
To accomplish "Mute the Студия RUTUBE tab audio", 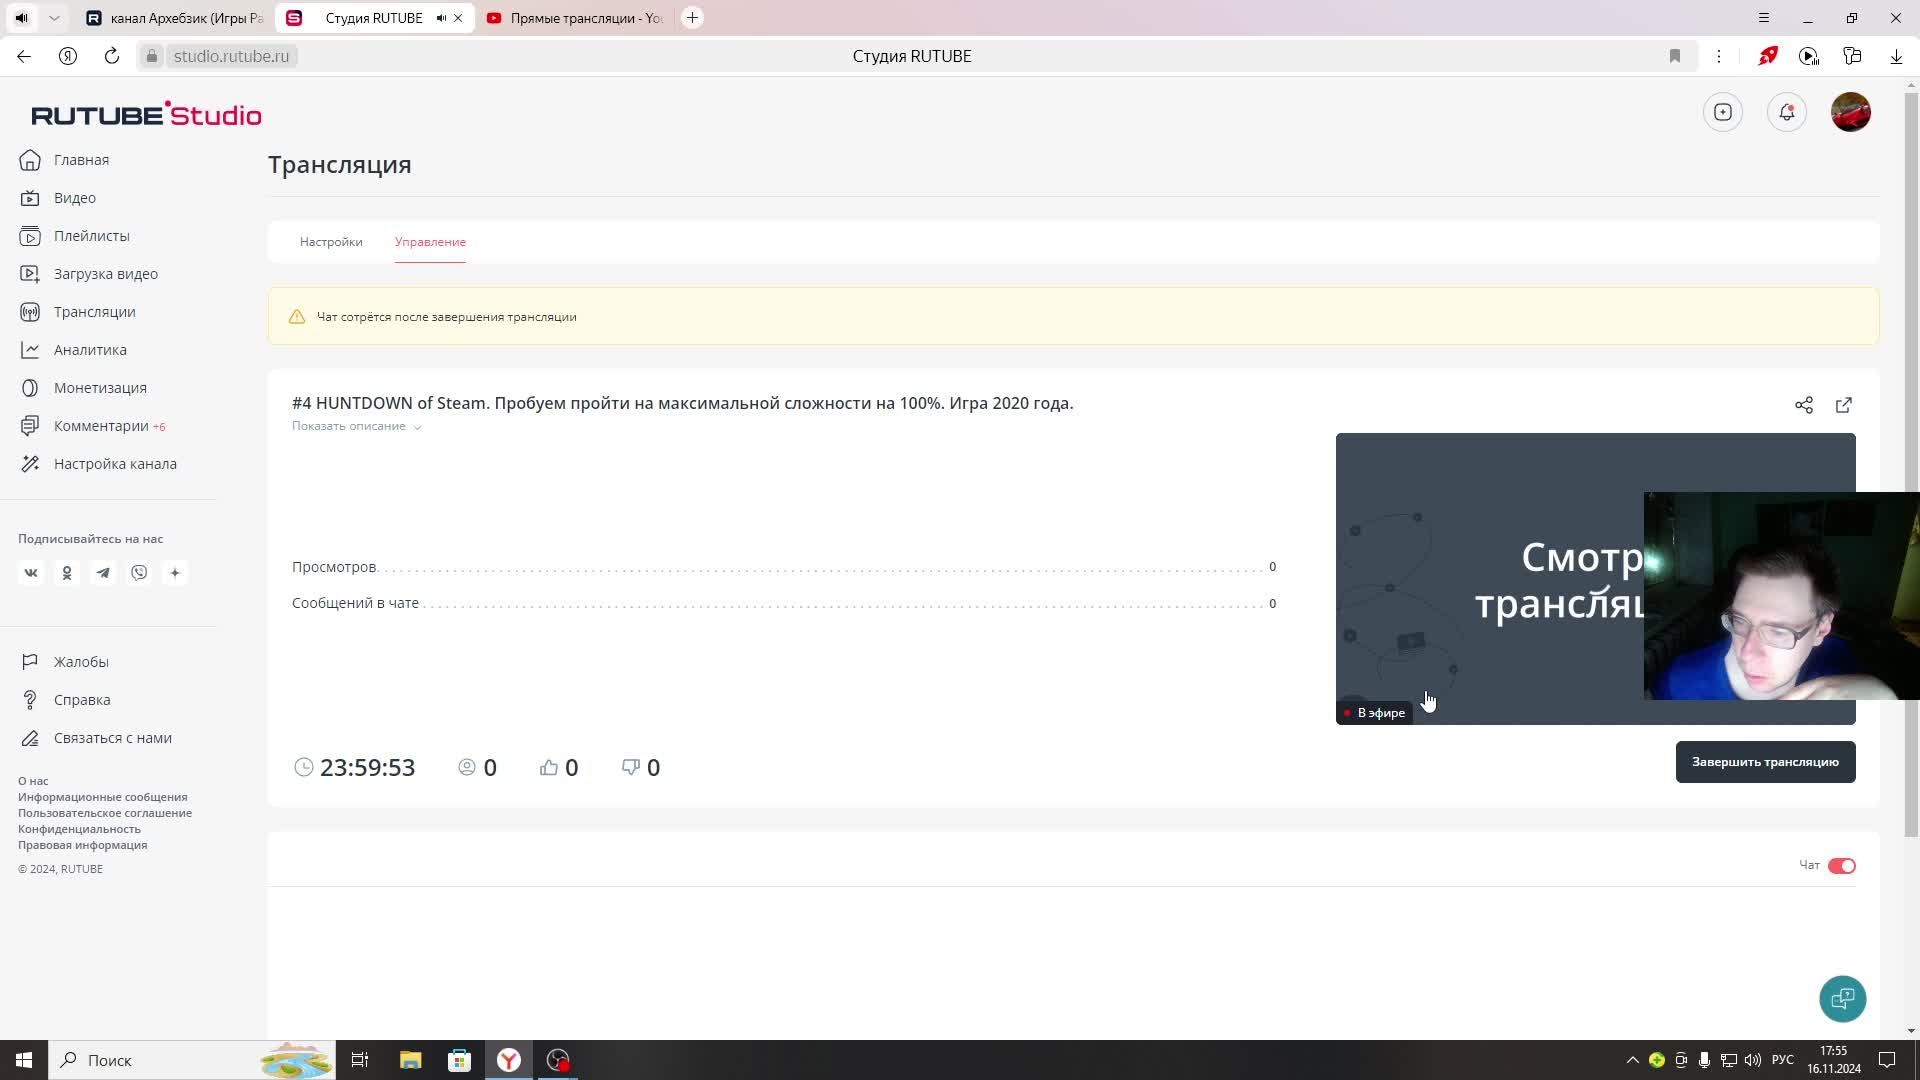I will pos(441,18).
